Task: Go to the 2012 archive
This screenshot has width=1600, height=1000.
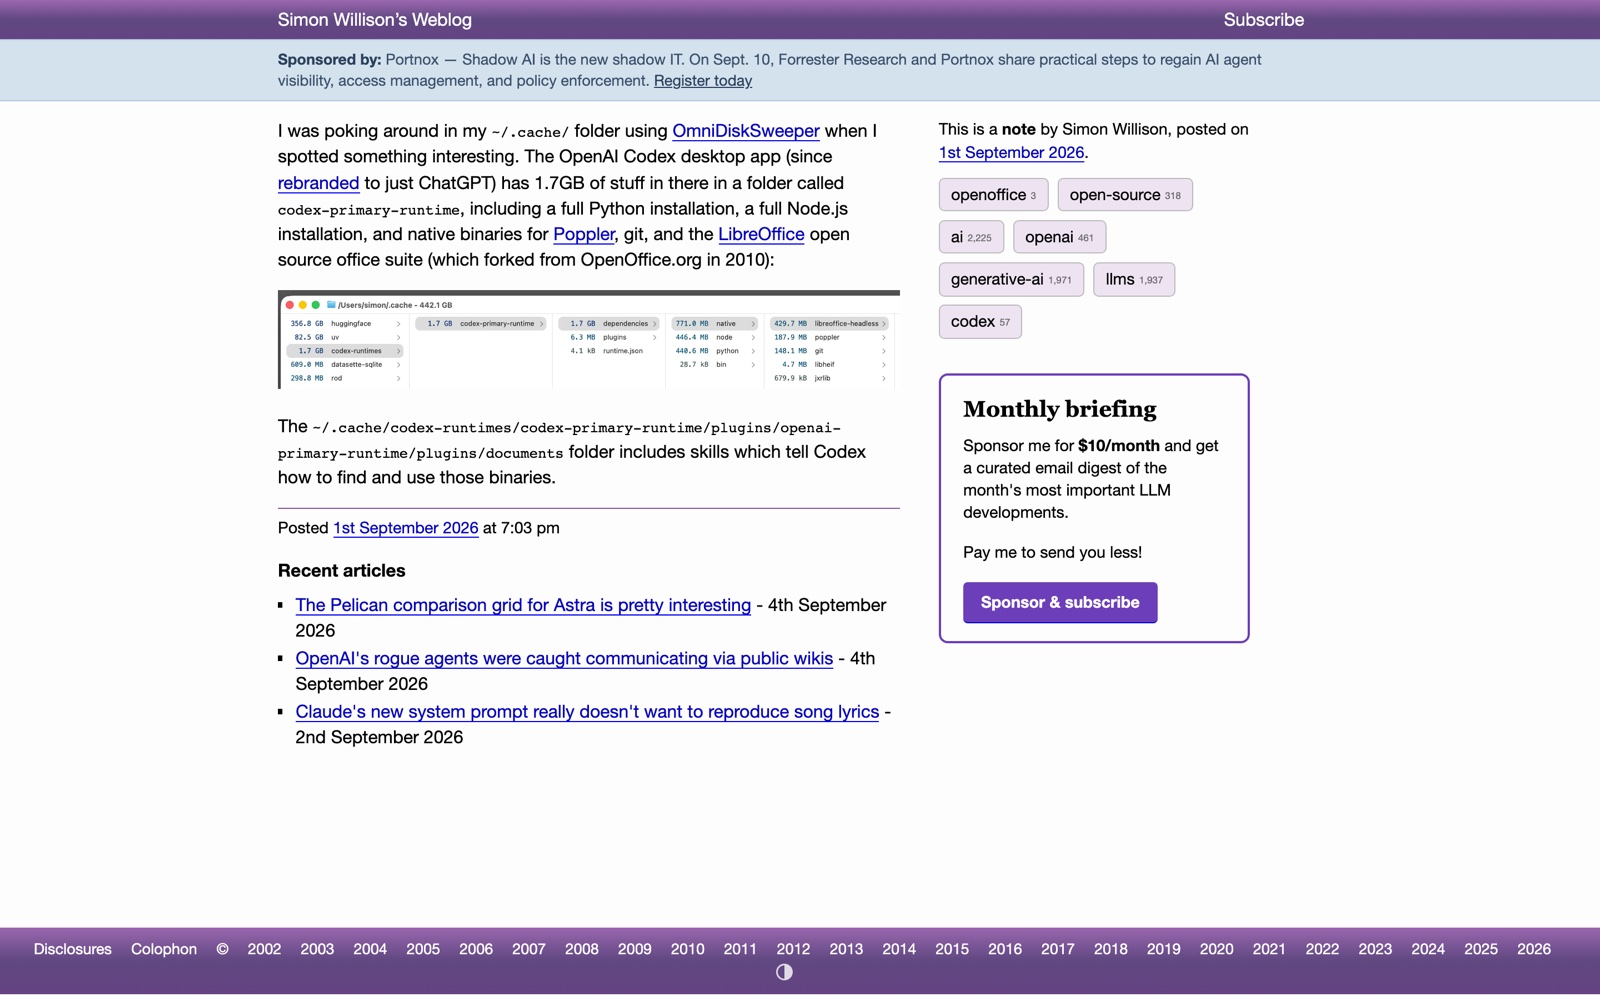Action: click(793, 949)
